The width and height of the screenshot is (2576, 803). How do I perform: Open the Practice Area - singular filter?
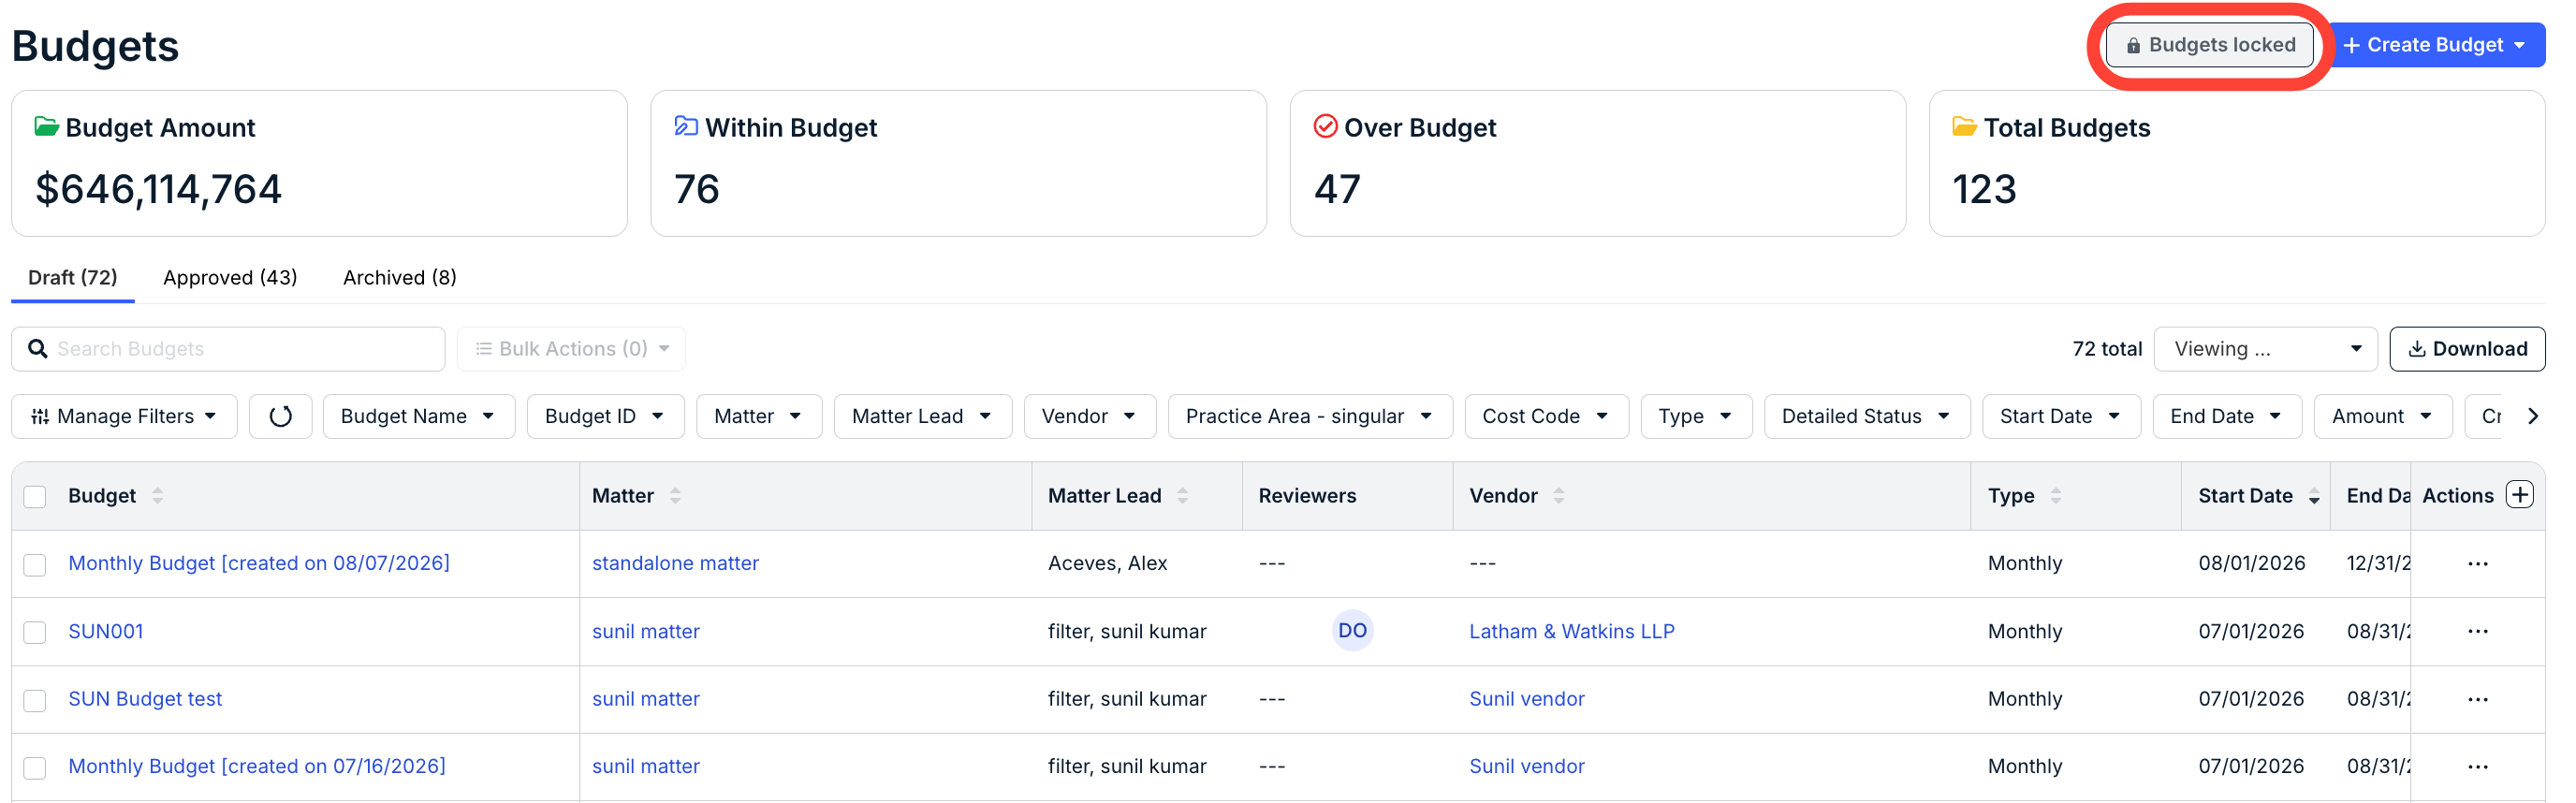point(1309,417)
